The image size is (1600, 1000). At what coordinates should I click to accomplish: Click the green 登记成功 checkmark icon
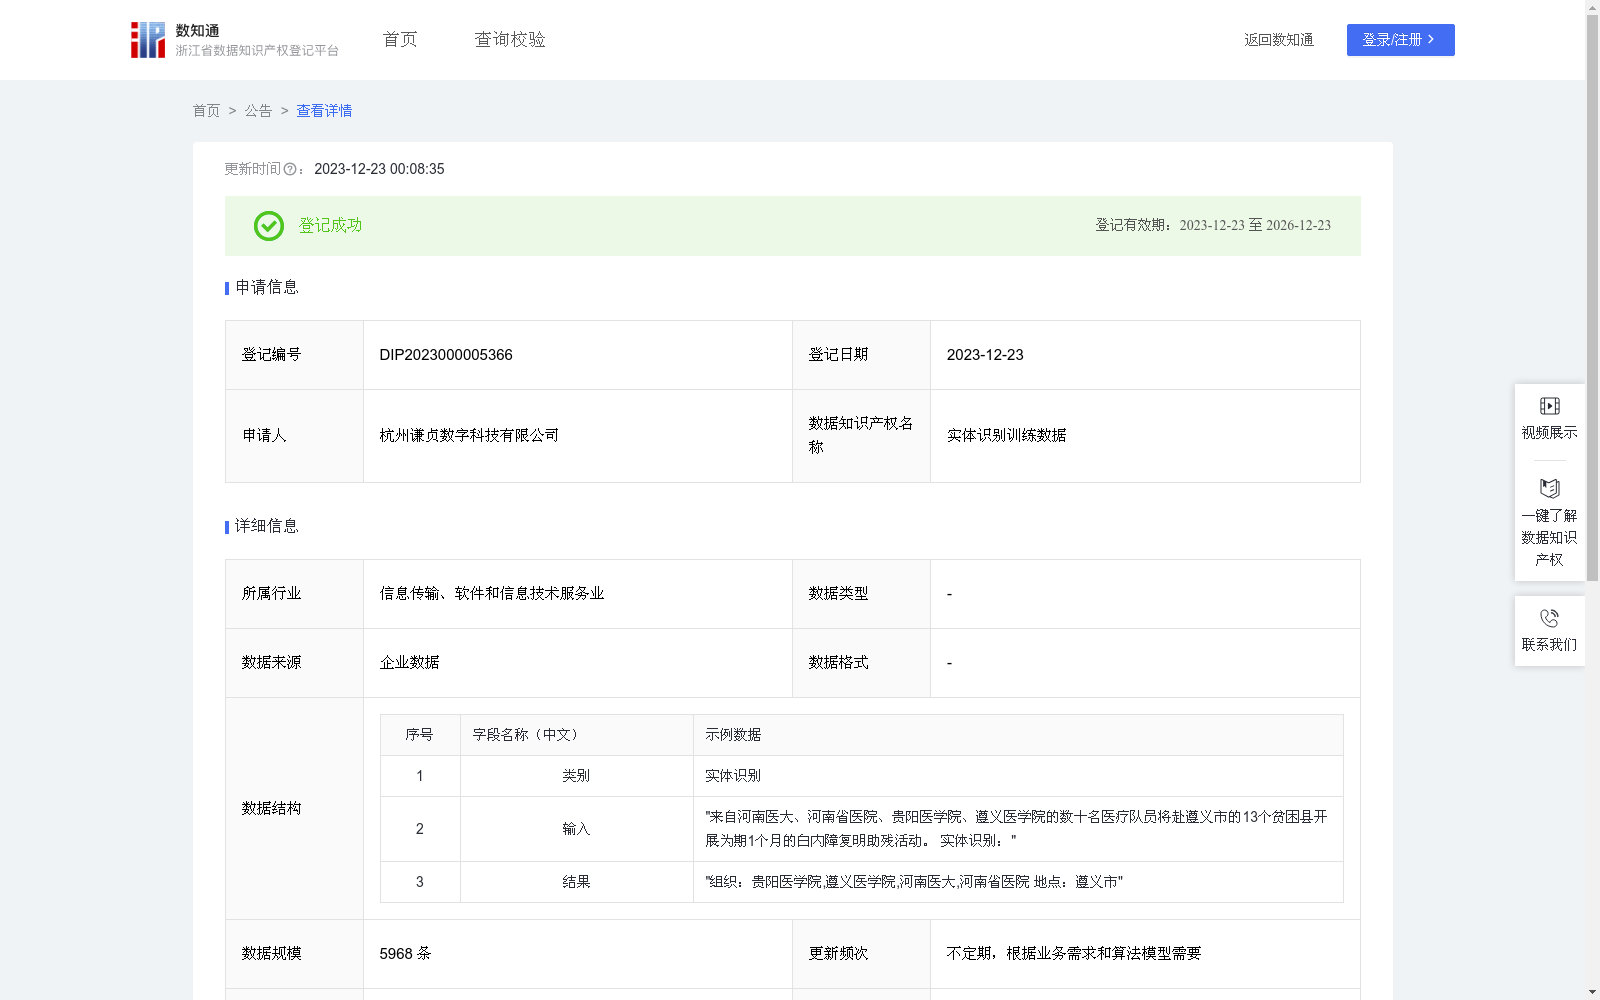click(269, 226)
